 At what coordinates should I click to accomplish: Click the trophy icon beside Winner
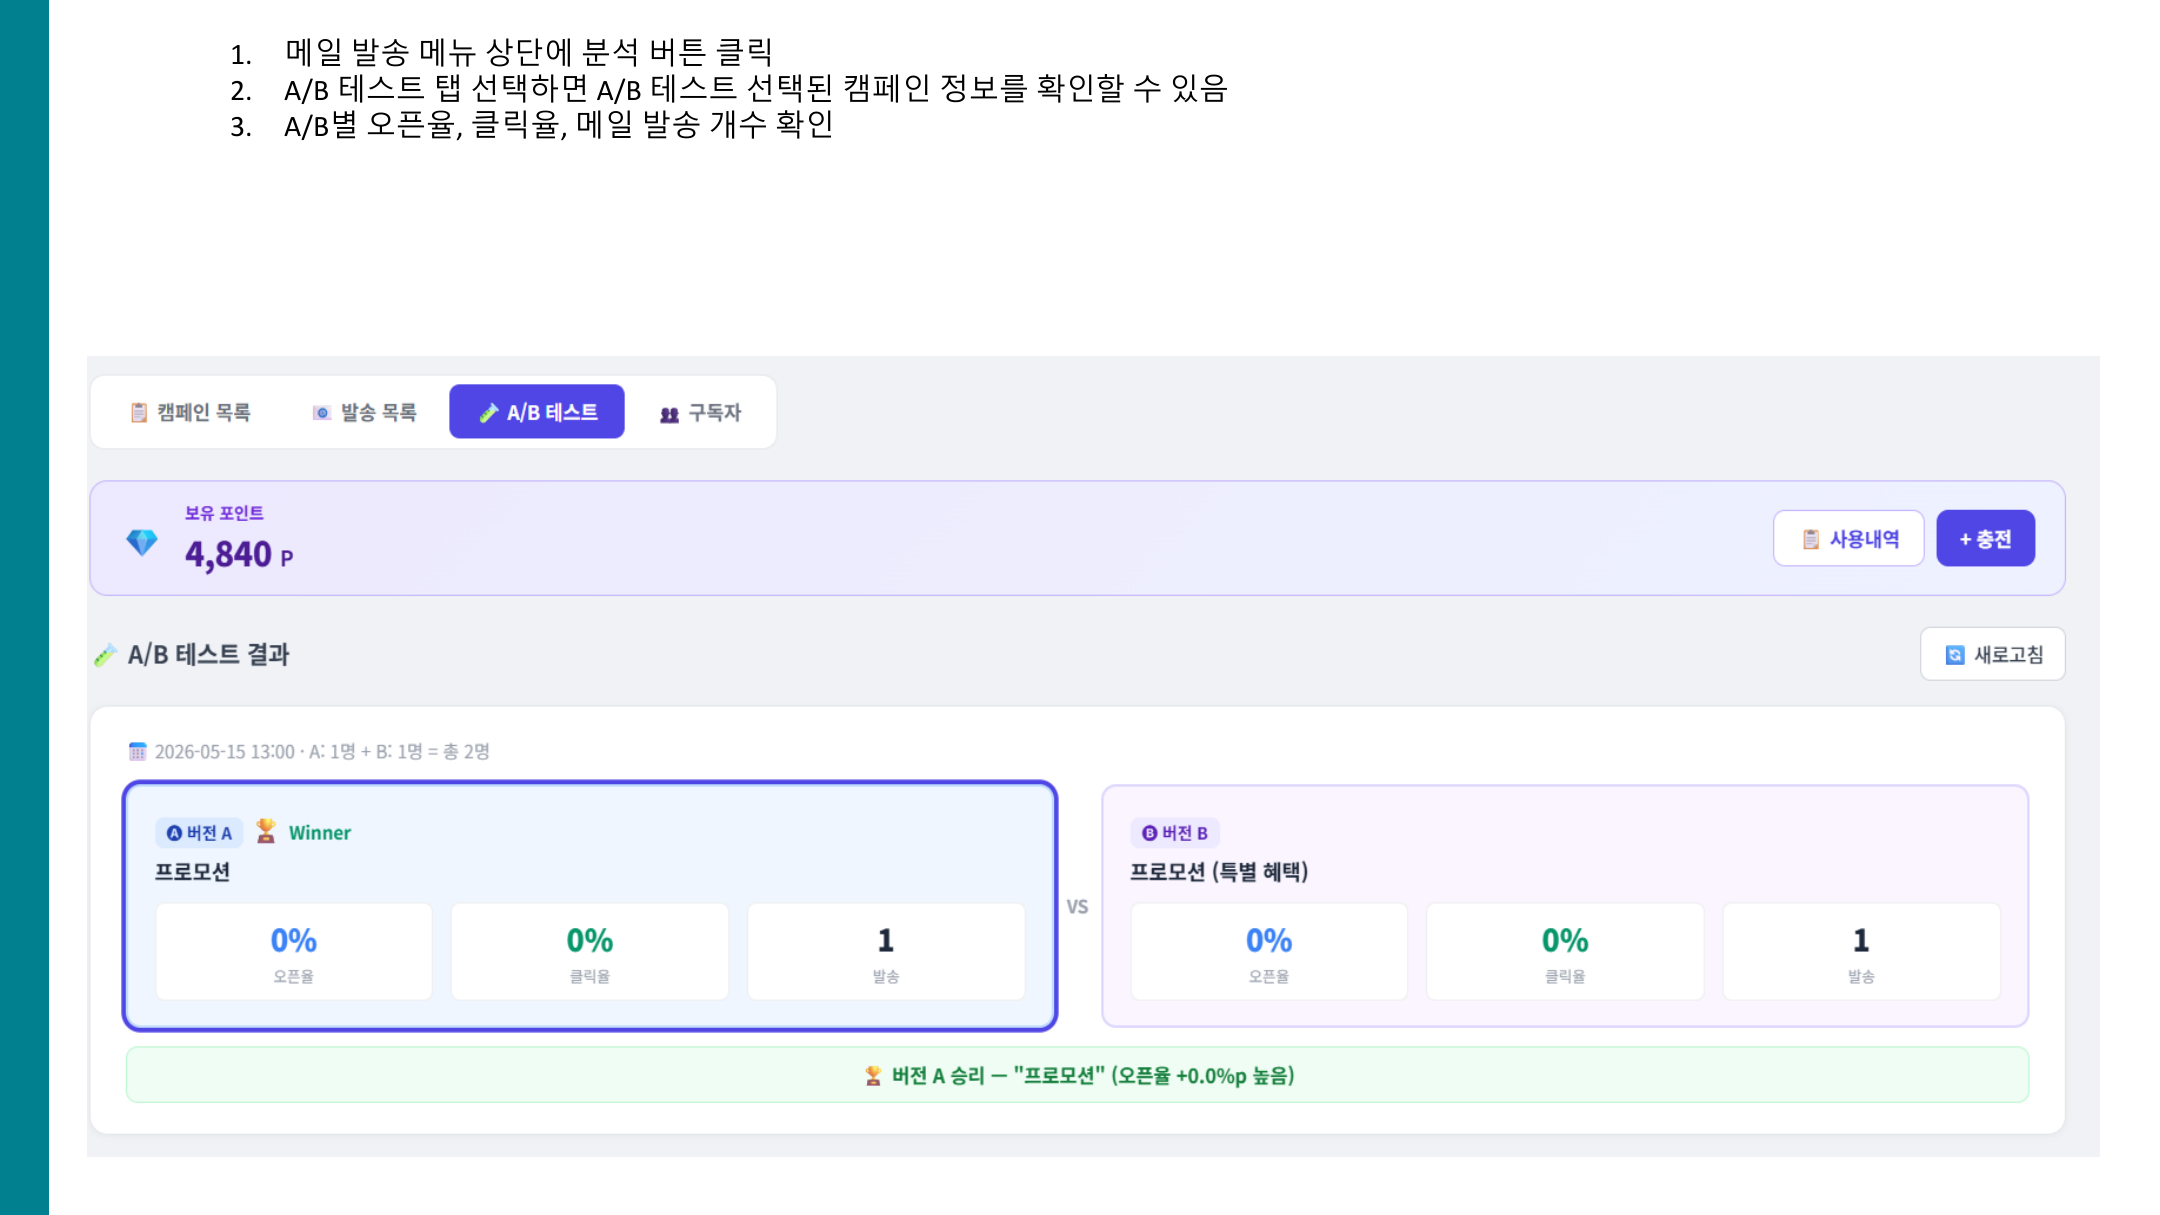[x=266, y=831]
